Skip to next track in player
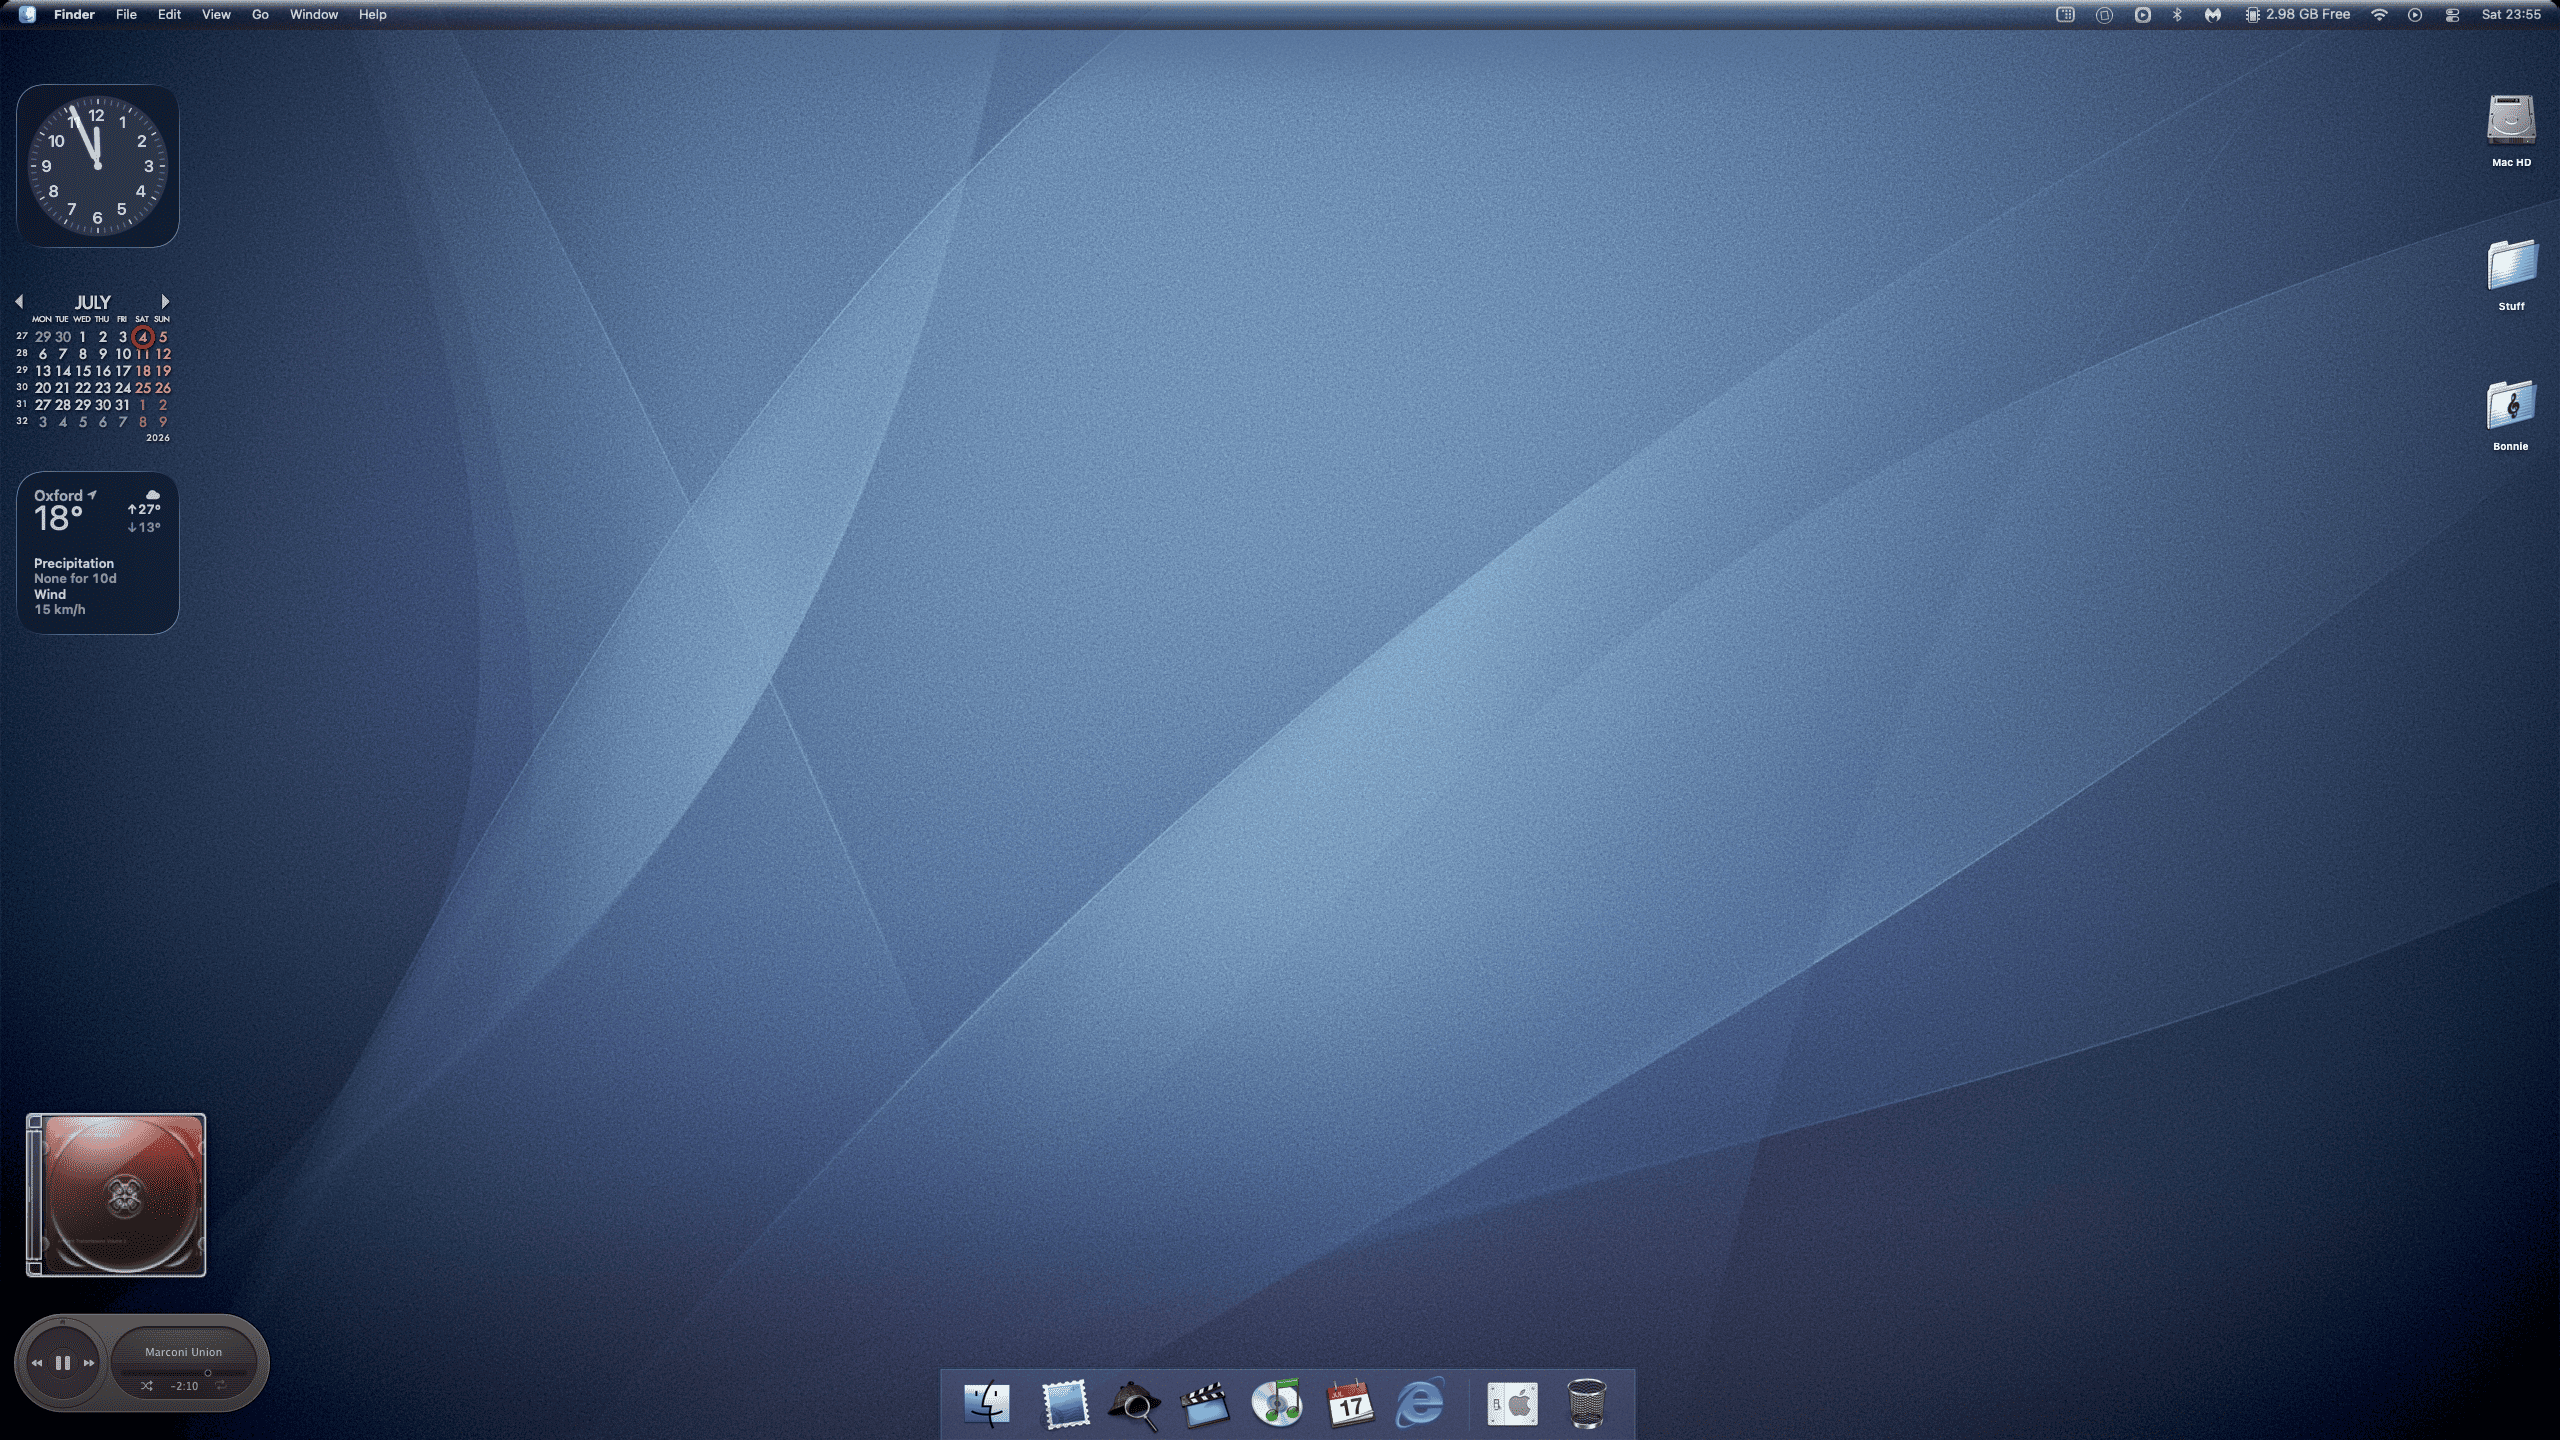 [x=89, y=1363]
